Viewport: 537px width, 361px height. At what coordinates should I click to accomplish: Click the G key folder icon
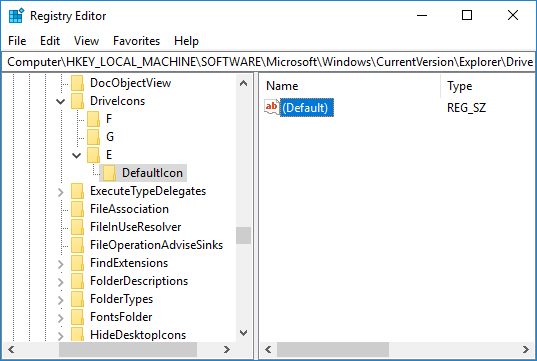click(93, 137)
